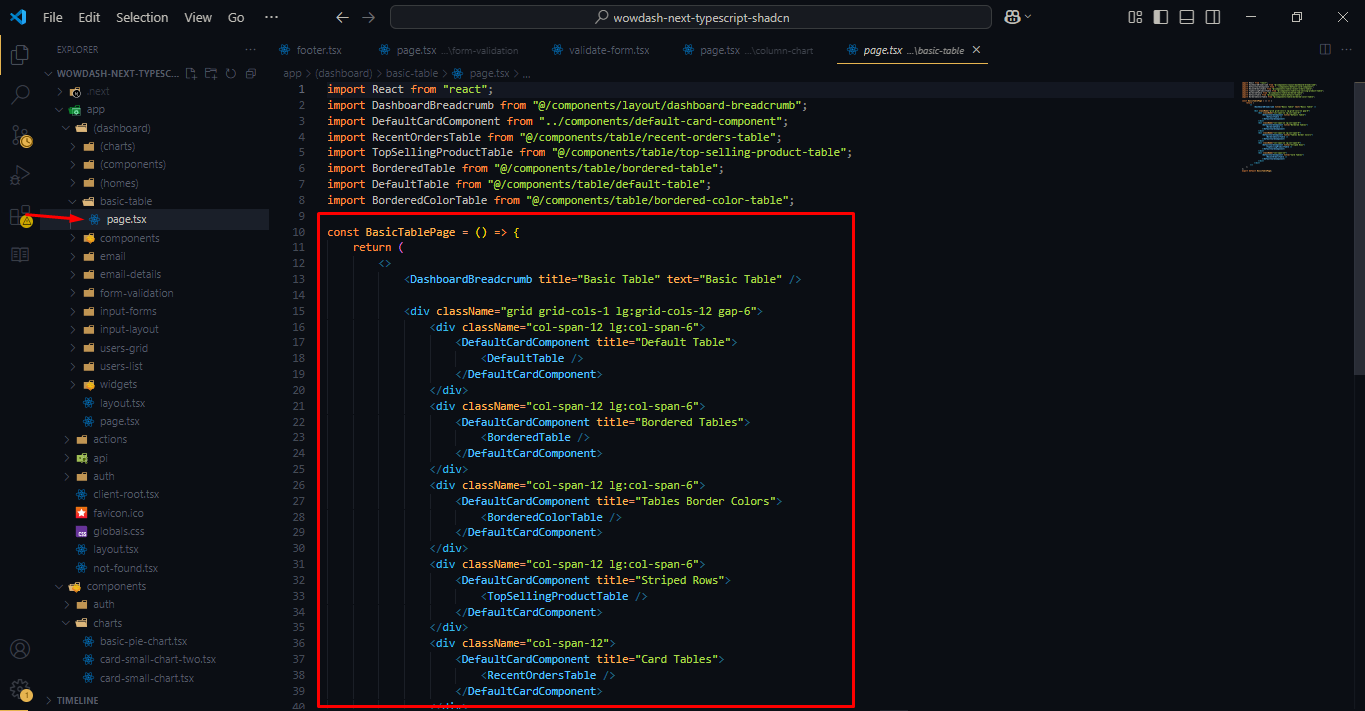Open the Search view in the activity bar
The height and width of the screenshot is (711, 1365).
[19, 95]
